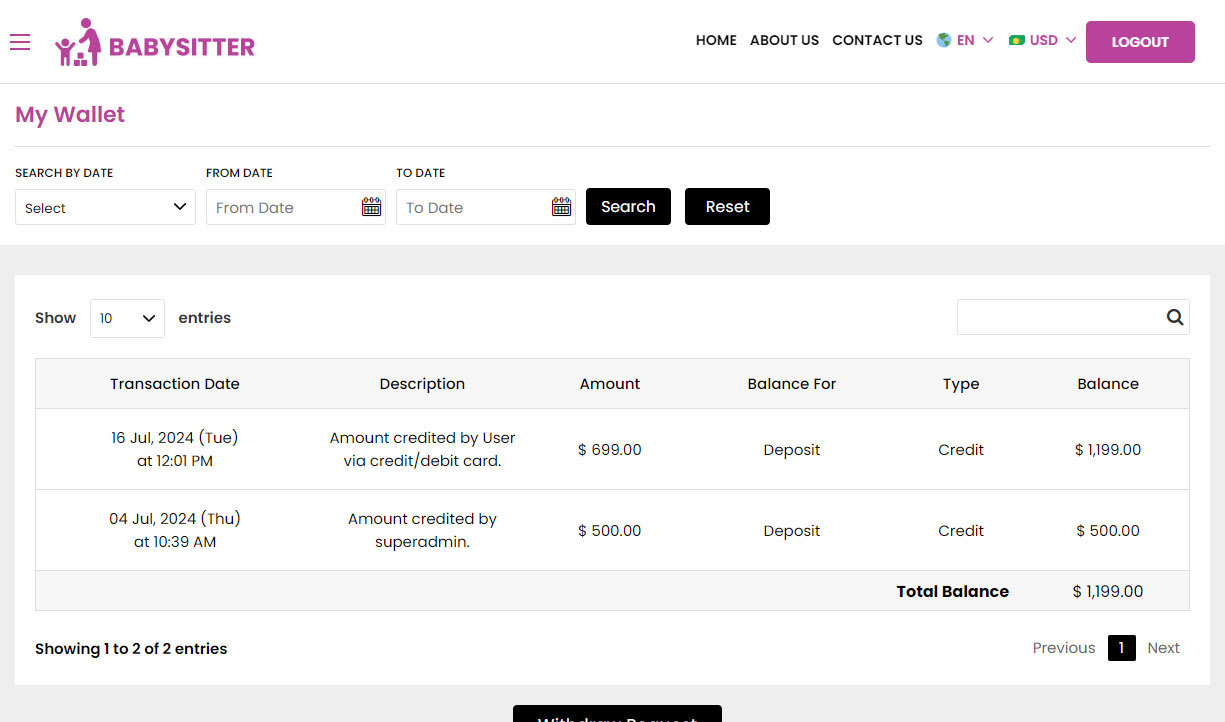Go to the Next page

click(x=1163, y=648)
